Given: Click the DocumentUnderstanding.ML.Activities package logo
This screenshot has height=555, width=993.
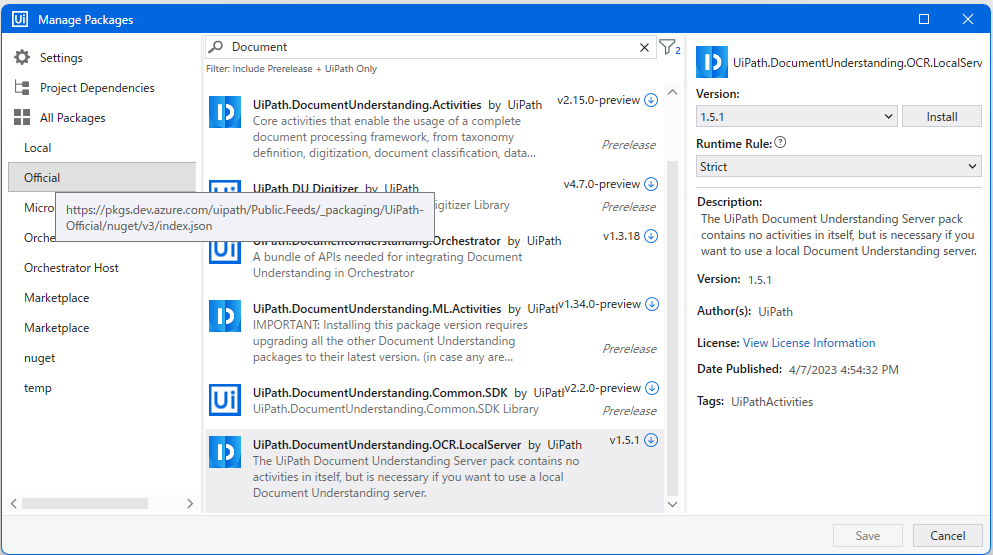Looking at the screenshot, I should click(x=225, y=316).
